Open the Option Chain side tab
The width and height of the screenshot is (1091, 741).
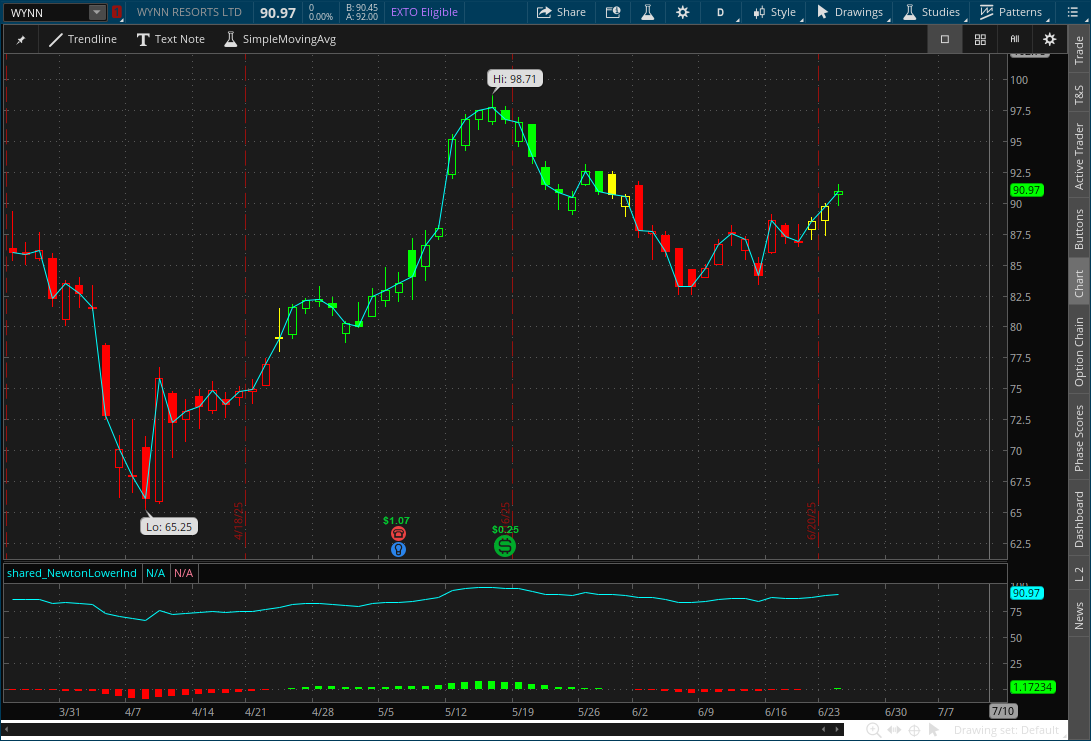pos(1079,351)
